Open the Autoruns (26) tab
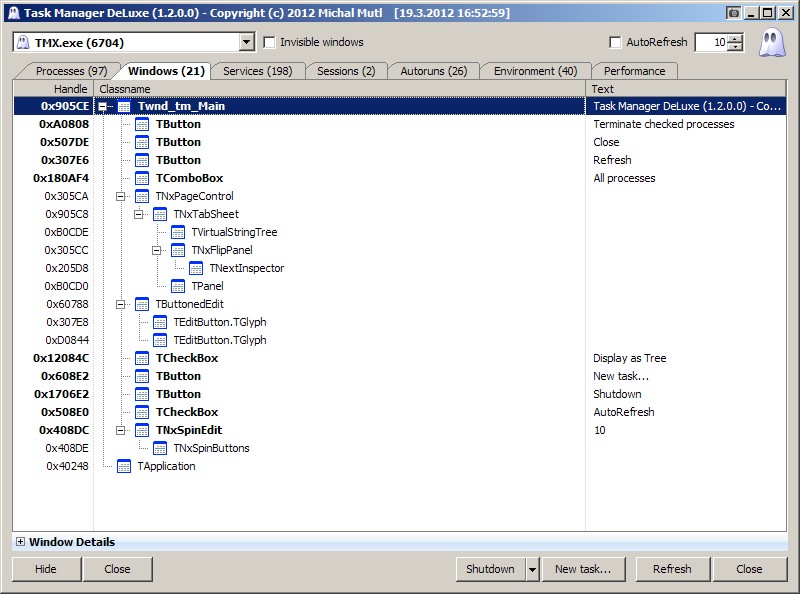This screenshot has width=800, height=594. pos(434,71)
